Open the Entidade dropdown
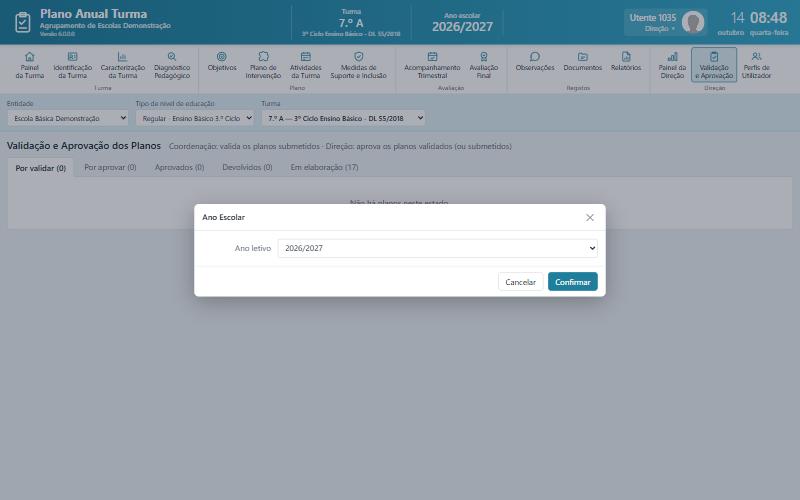The width and height of the screenshot is (800, 500). [67, 118]
